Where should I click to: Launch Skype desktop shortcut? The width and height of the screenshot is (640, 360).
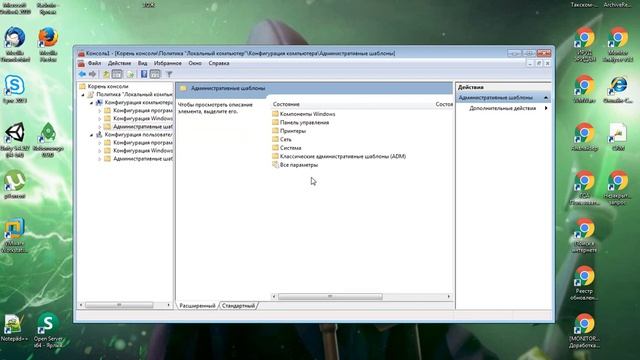pos(15,89)
